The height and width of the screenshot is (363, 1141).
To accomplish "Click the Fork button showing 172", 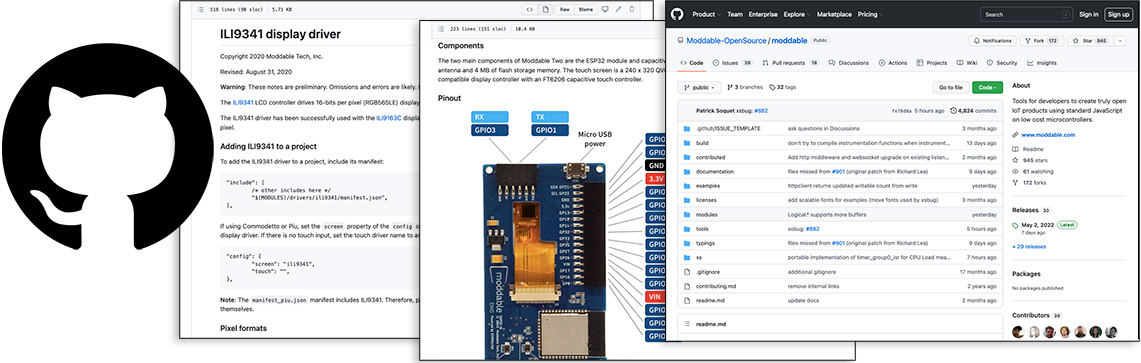I will [x=1042, y=41].
